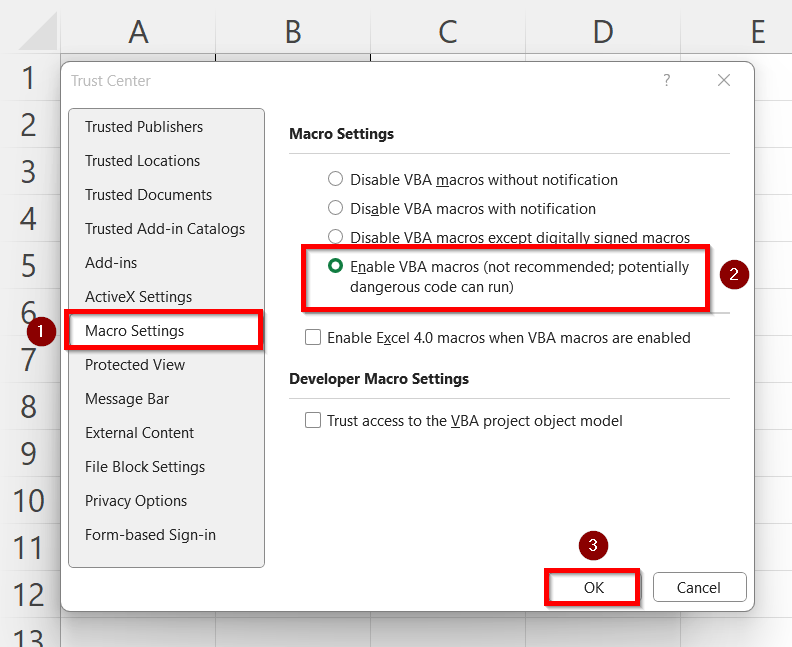This screenshot has width=792, height=647.
Task: Choose Disable VBA macros except digitally signed
Action: 336,237
